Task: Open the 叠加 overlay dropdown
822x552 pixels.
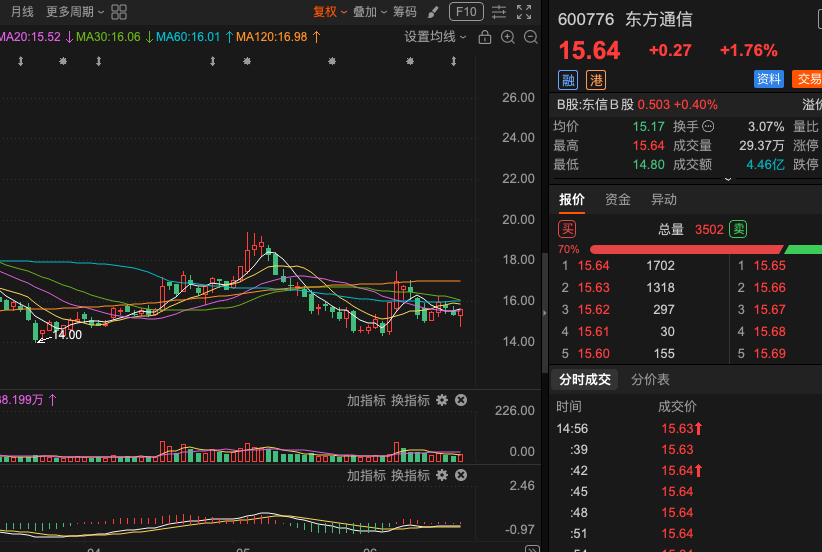Action: click(x=370, y=12)
